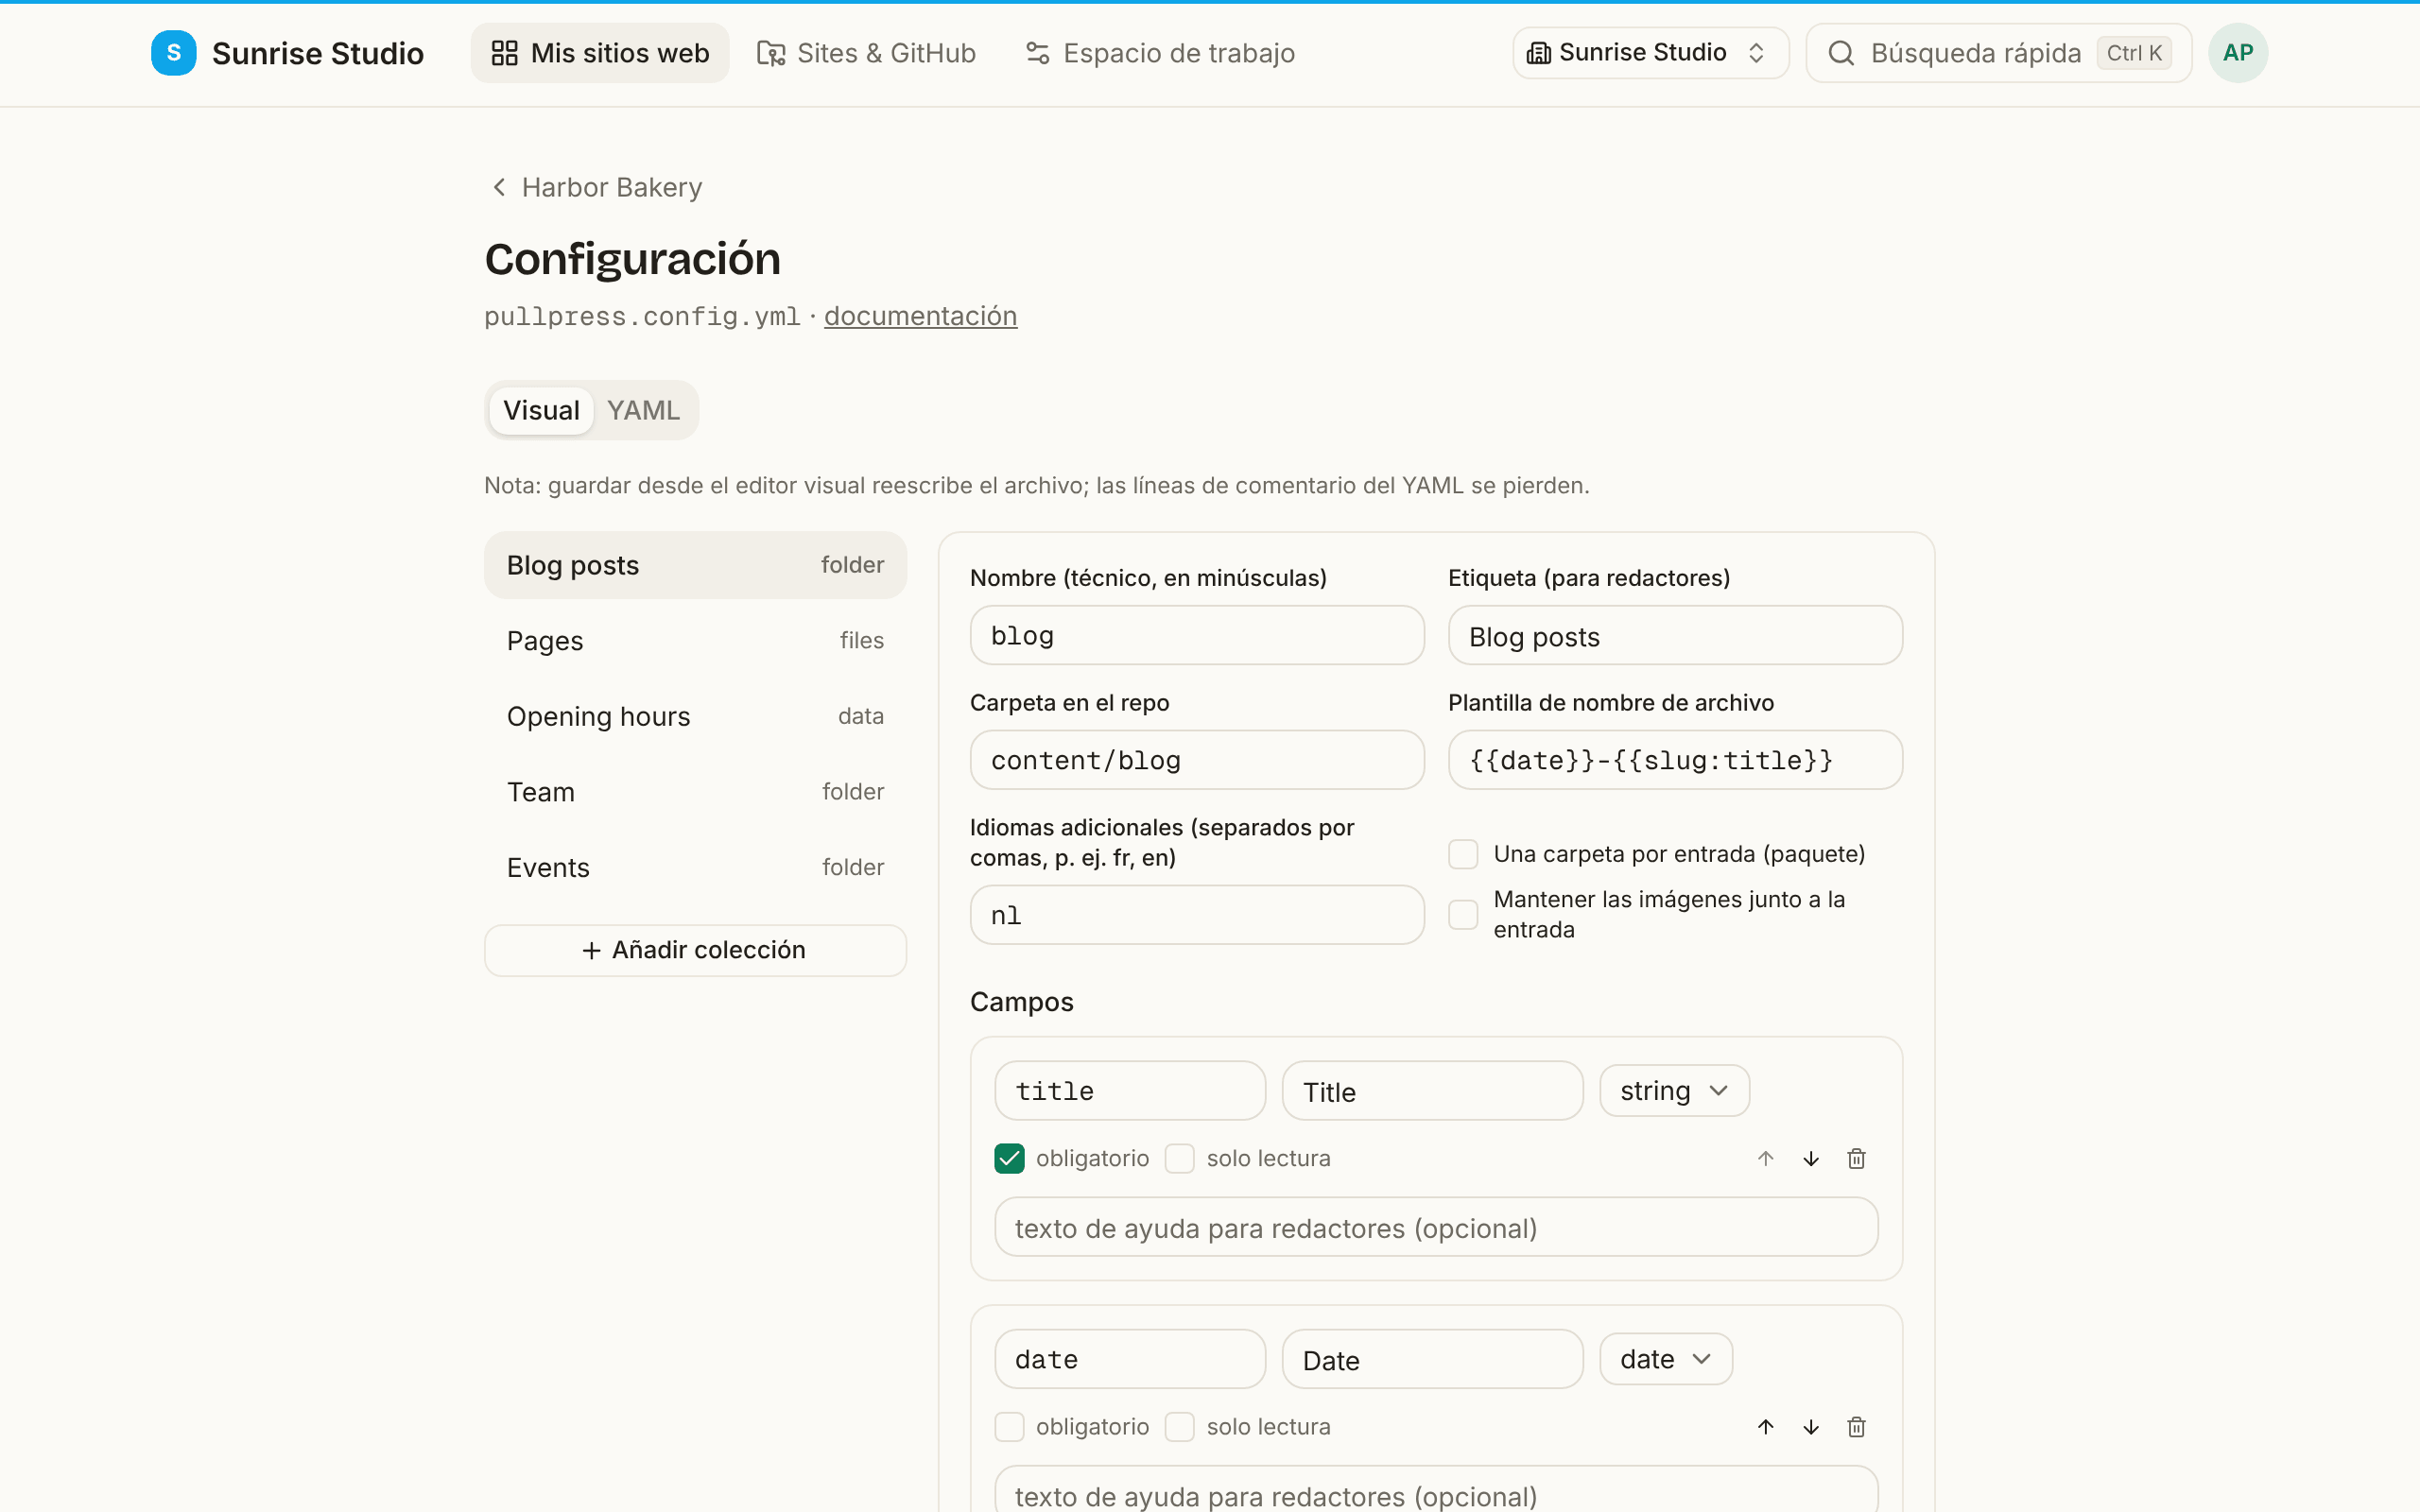2420x1512 pixels.
Task: Click Añadir colección button
Action: point(695,950)
